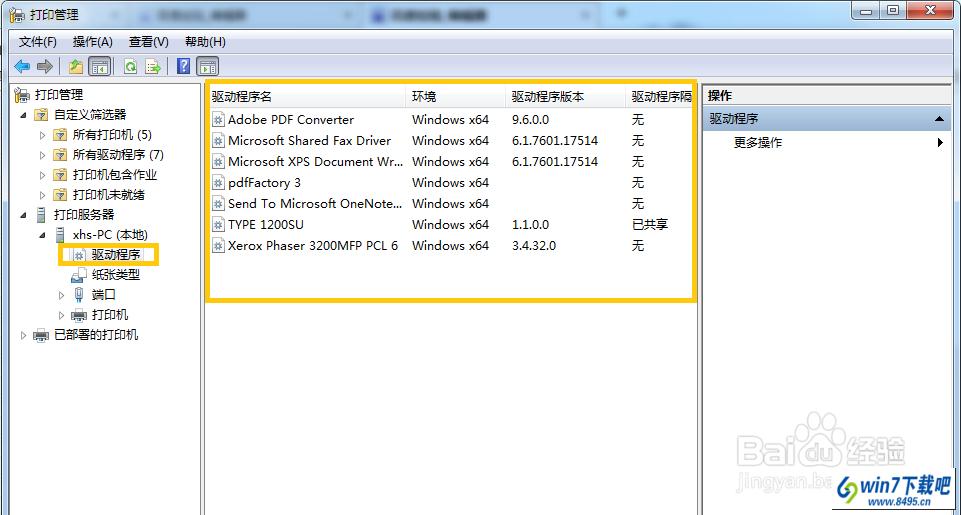Open the 查看(V) menu
Image resolution: width=961 pixels, height=515 pixels.
pos(148,42)
